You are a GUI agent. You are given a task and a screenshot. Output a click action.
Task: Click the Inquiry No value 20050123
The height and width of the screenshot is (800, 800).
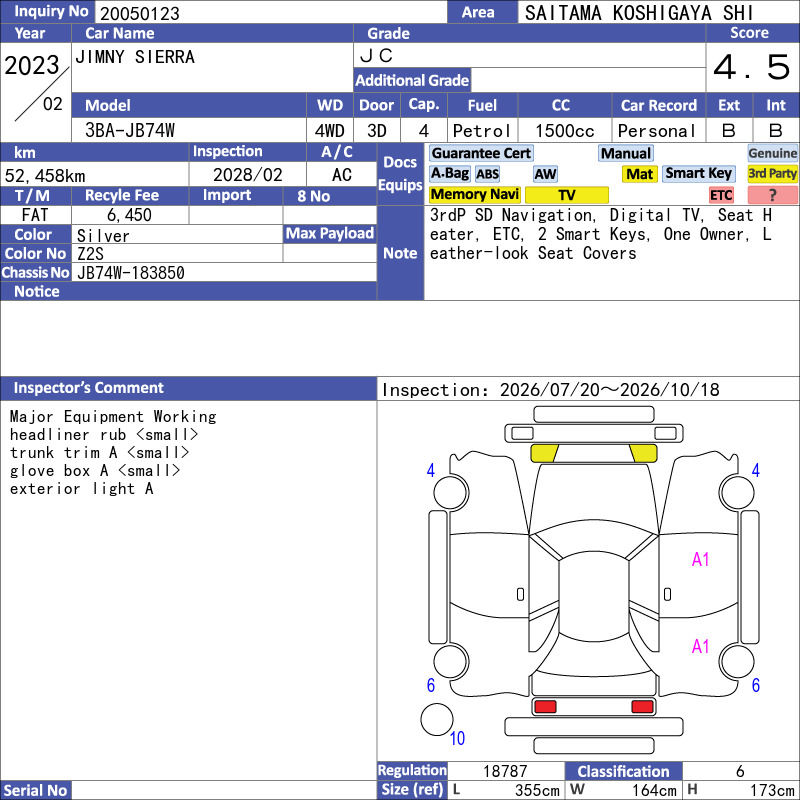coord(140,14)
